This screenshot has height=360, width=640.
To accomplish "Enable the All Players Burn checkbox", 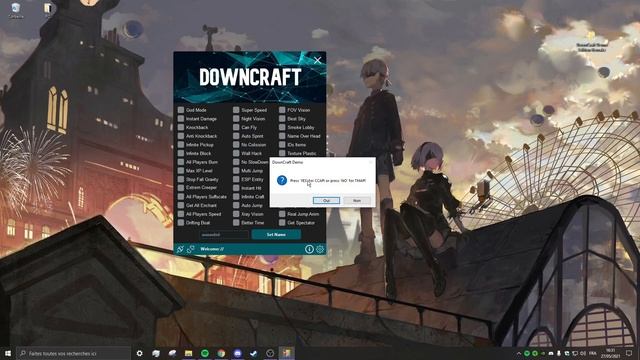I will coord(181,162).
